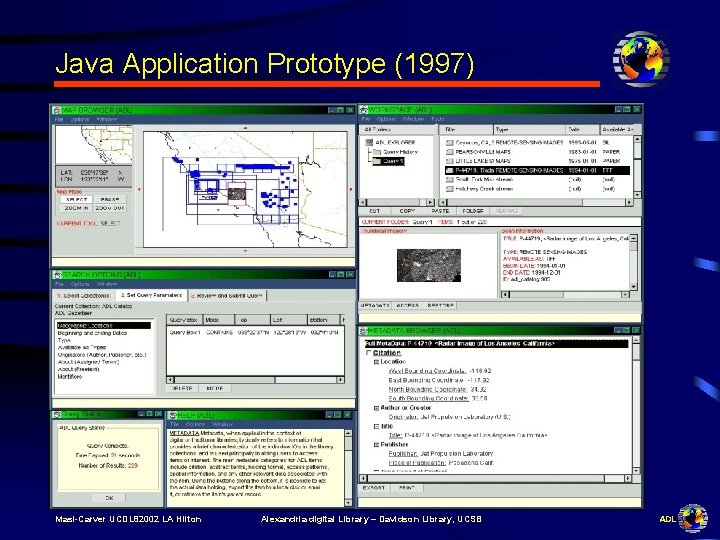Screen dimensions: 720x540
Task: Click COPY button in Workspace
Action: (x=407, y=211)
